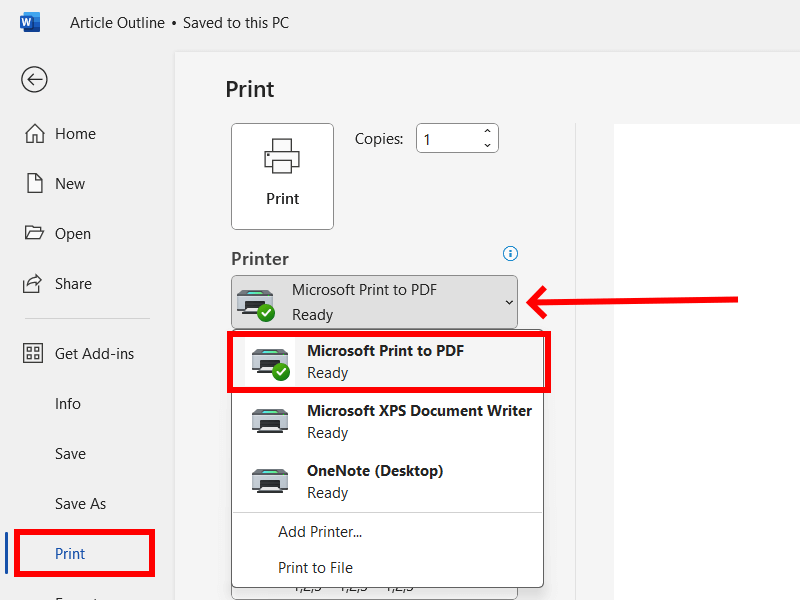800x600 pixels.
Task: Click the New document icon
Action: (x=34, y=183)
